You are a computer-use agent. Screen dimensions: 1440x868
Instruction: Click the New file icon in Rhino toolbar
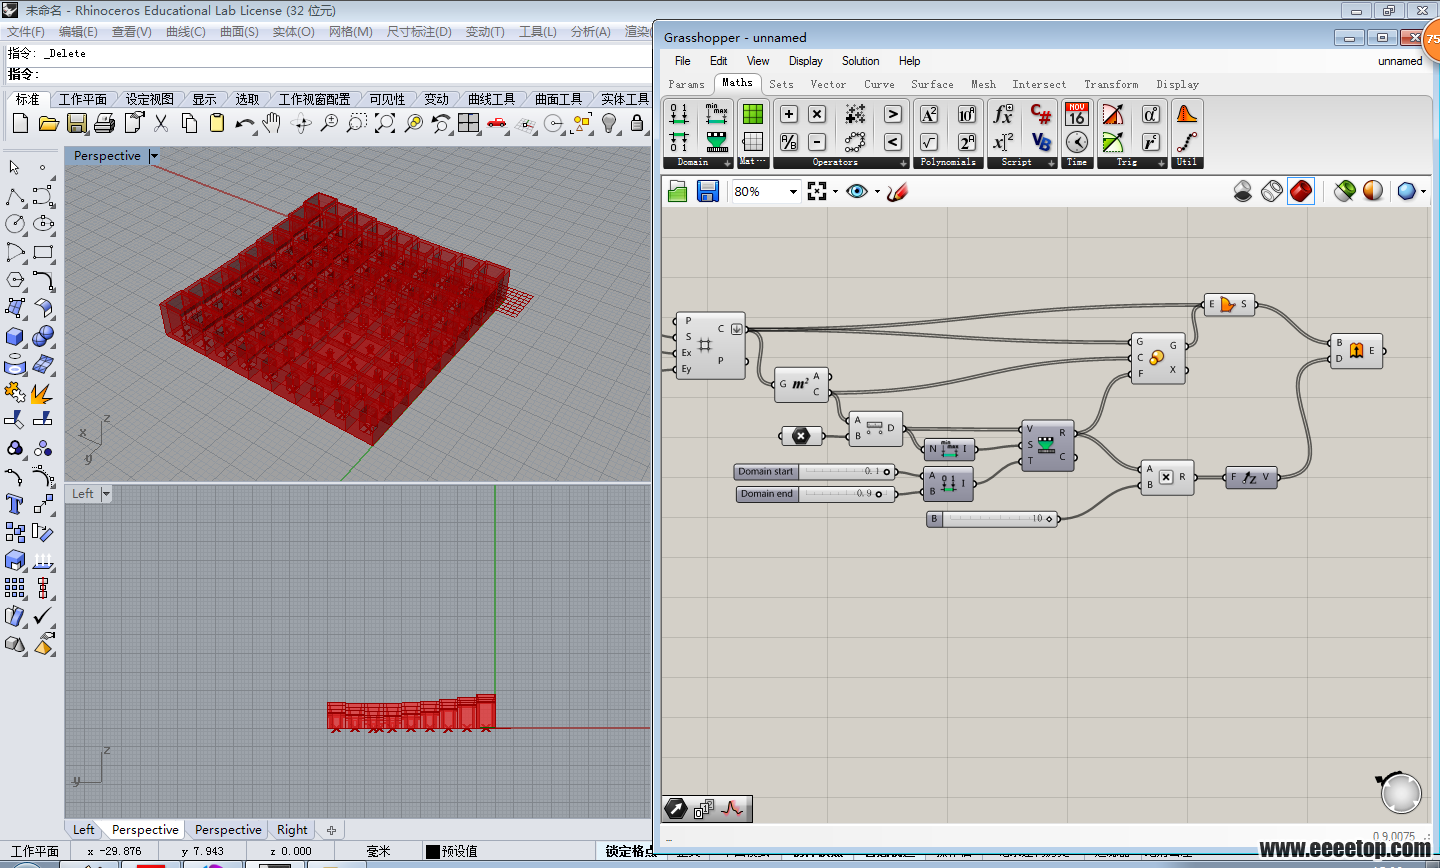(x=20, y=124)
